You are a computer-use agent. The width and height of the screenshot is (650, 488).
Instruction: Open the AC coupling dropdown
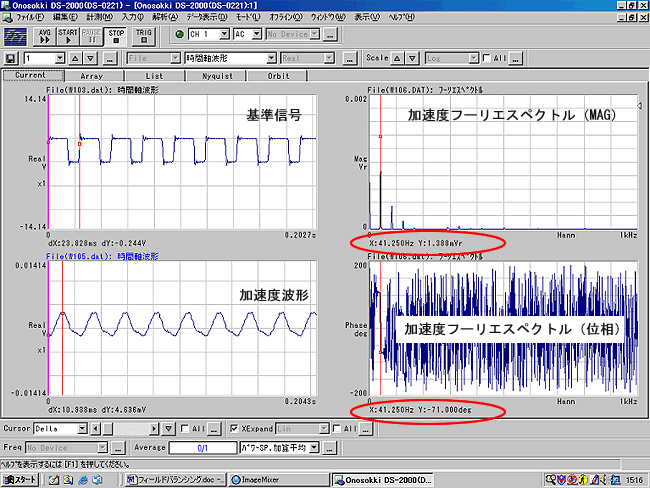click(x=257, y=34)
